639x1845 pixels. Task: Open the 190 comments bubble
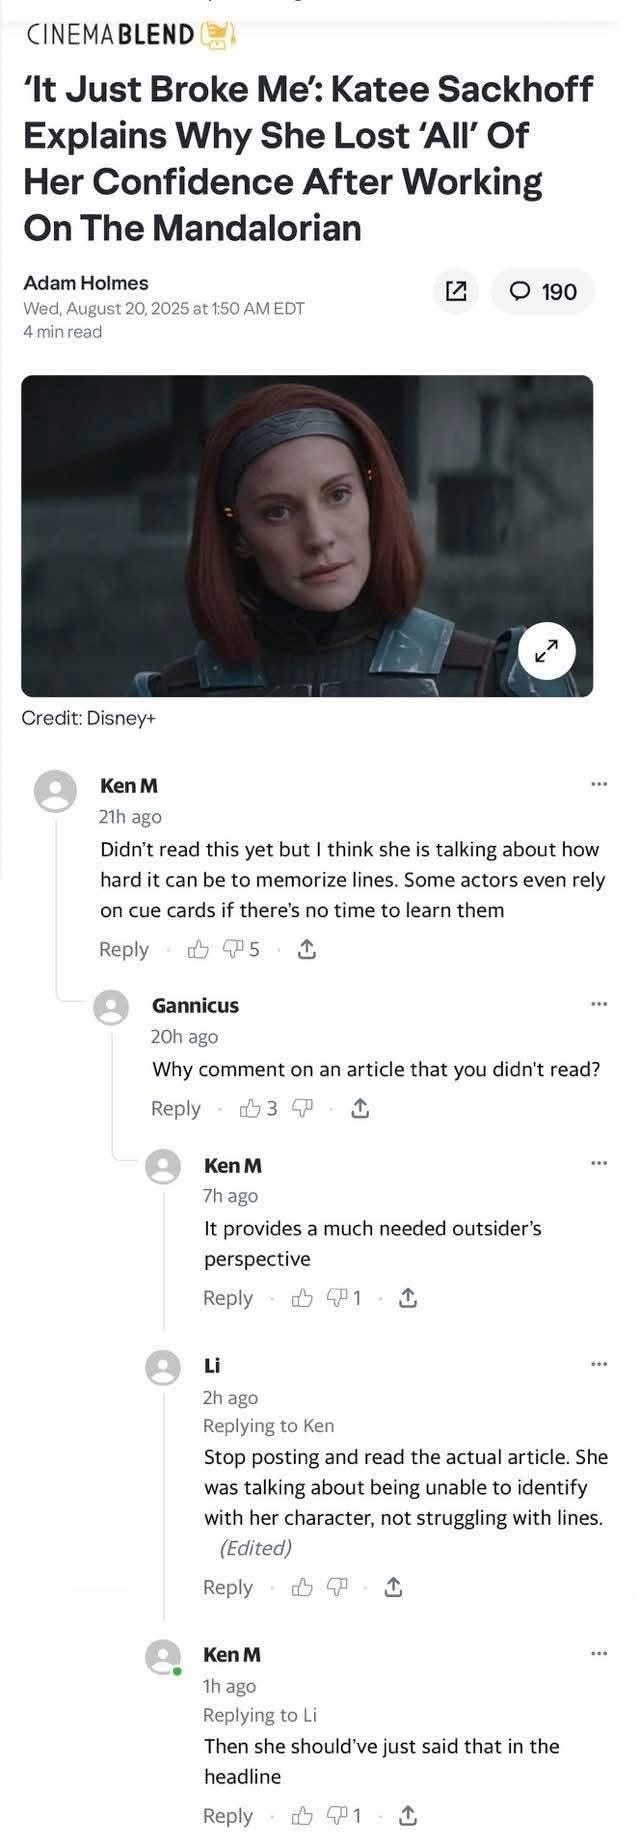tap(544, 291)
